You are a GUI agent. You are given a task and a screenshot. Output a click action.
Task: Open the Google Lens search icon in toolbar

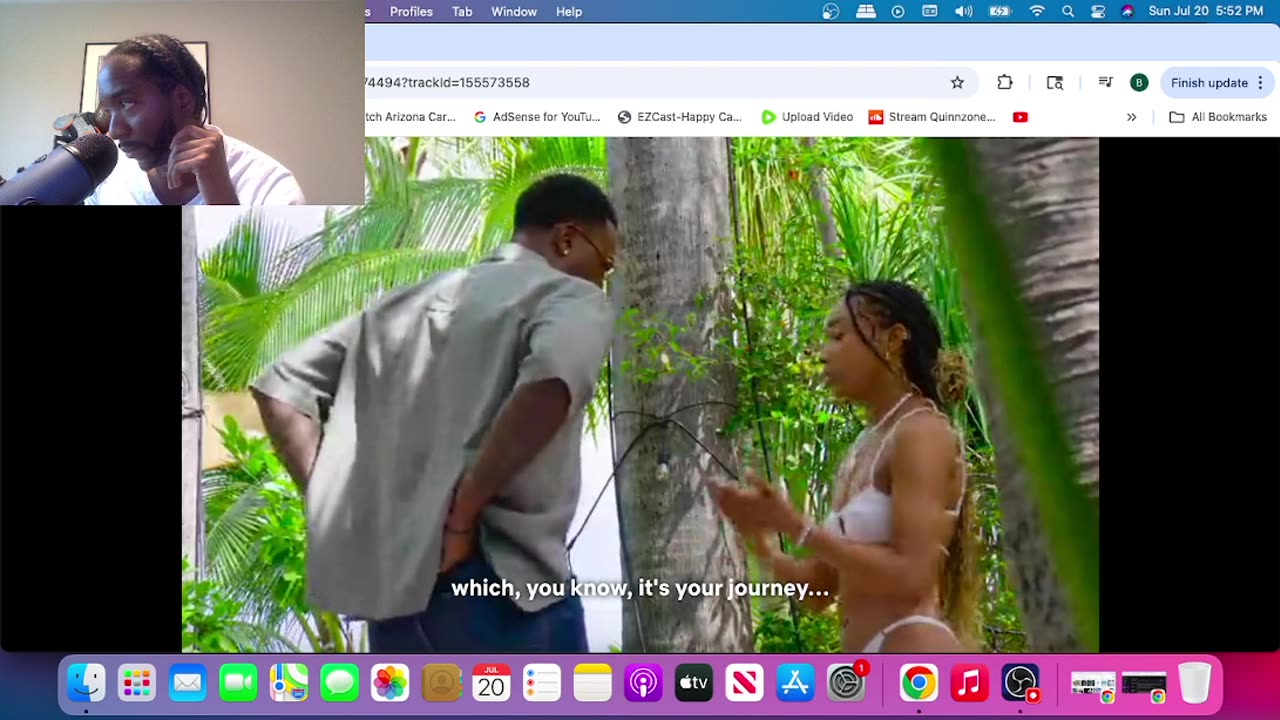[1055, 83]
